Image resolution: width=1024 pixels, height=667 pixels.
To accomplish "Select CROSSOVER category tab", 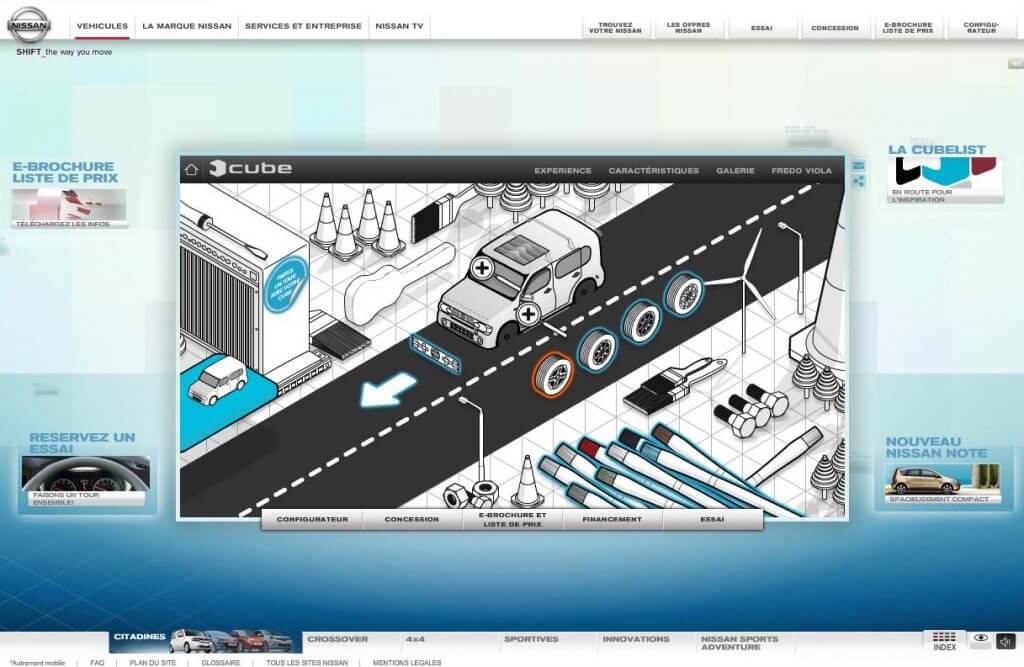I will [x=338, y=640].
